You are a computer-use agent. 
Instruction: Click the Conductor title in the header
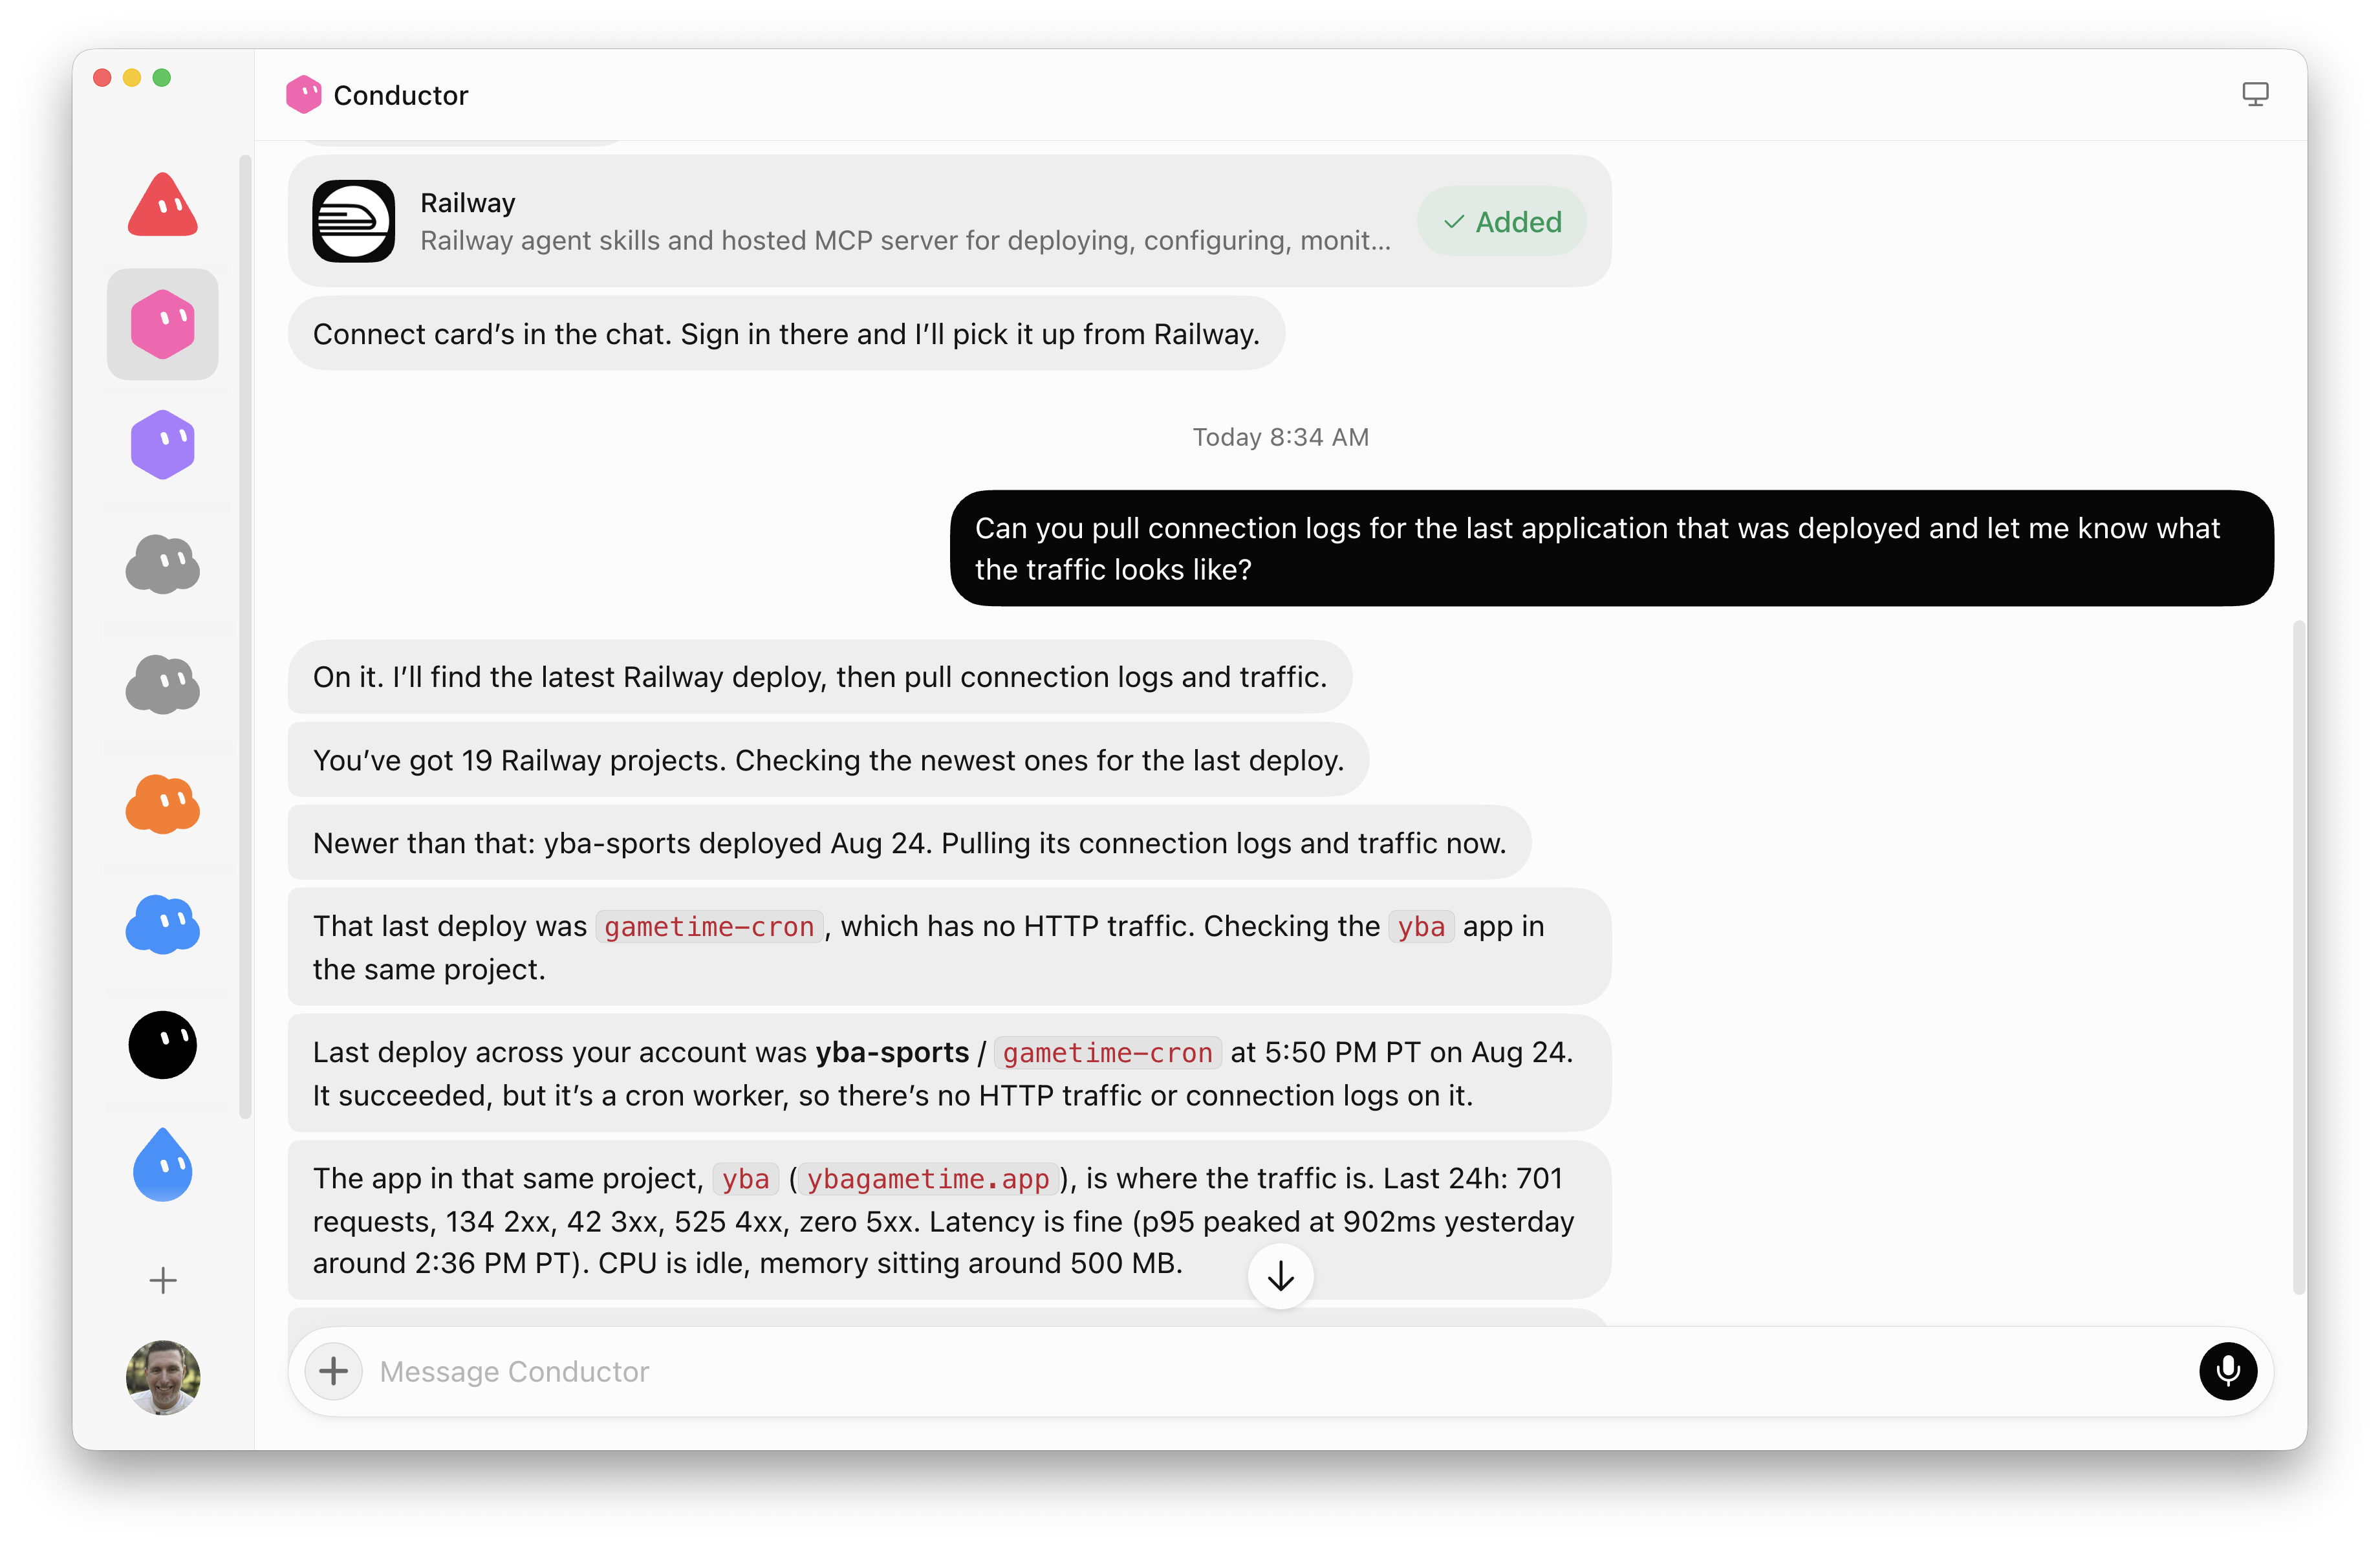[x=400, y=95]
